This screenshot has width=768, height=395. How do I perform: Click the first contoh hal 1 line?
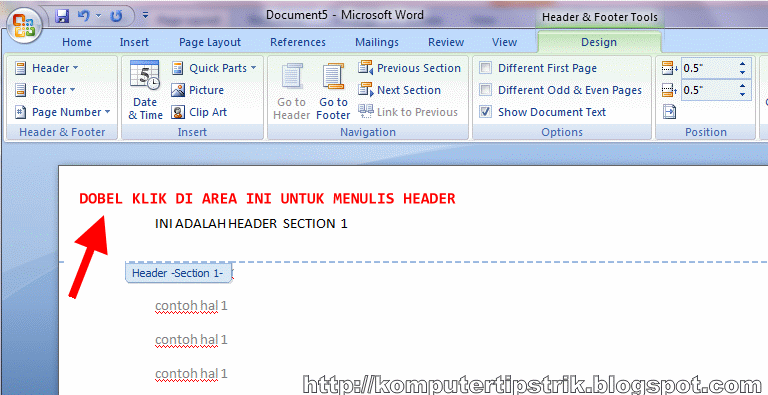pyautogui.click(x=192, y=306)
